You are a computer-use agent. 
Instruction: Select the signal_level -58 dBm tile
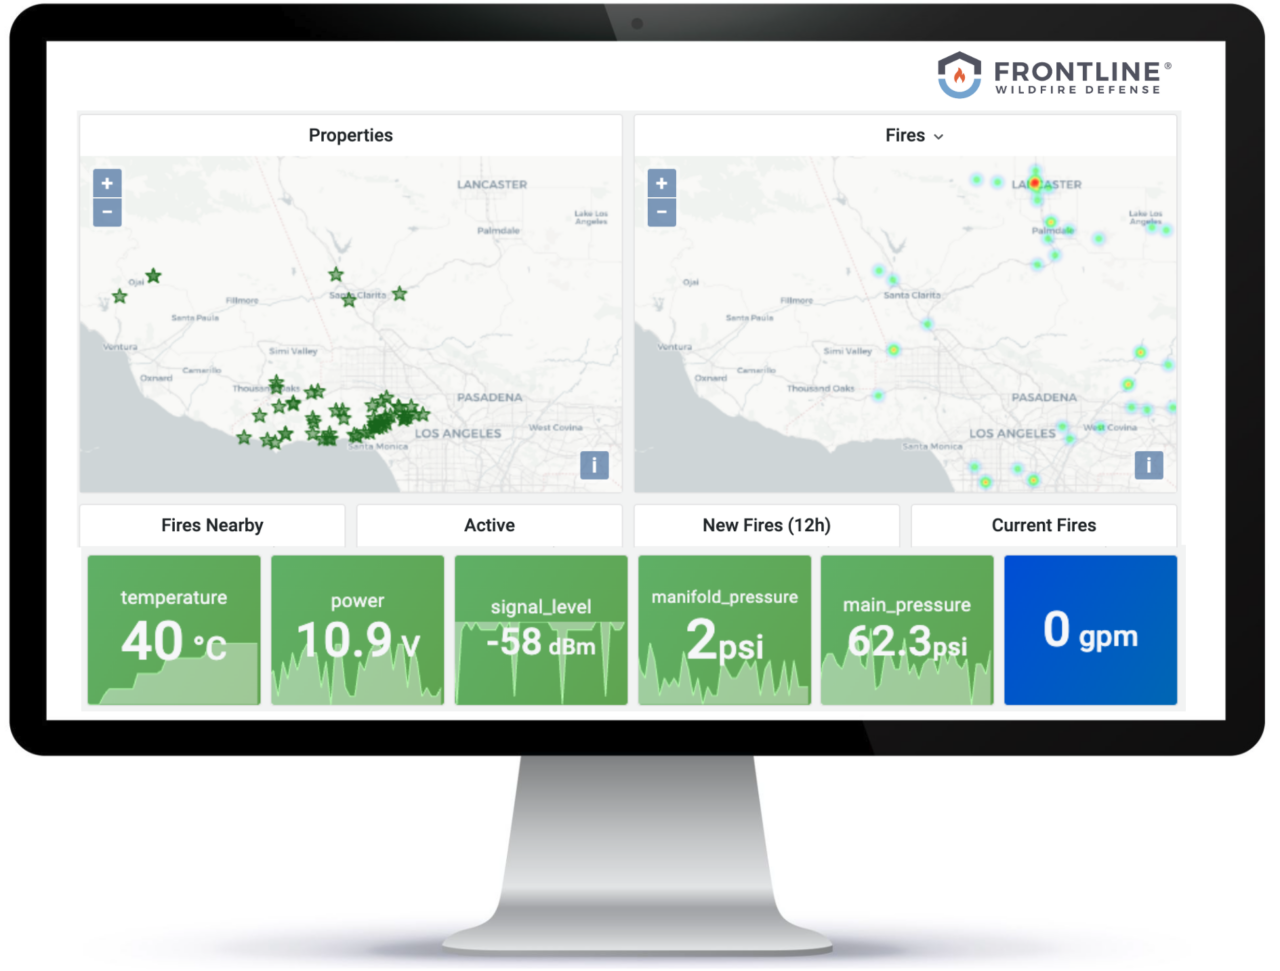(541, 630)
